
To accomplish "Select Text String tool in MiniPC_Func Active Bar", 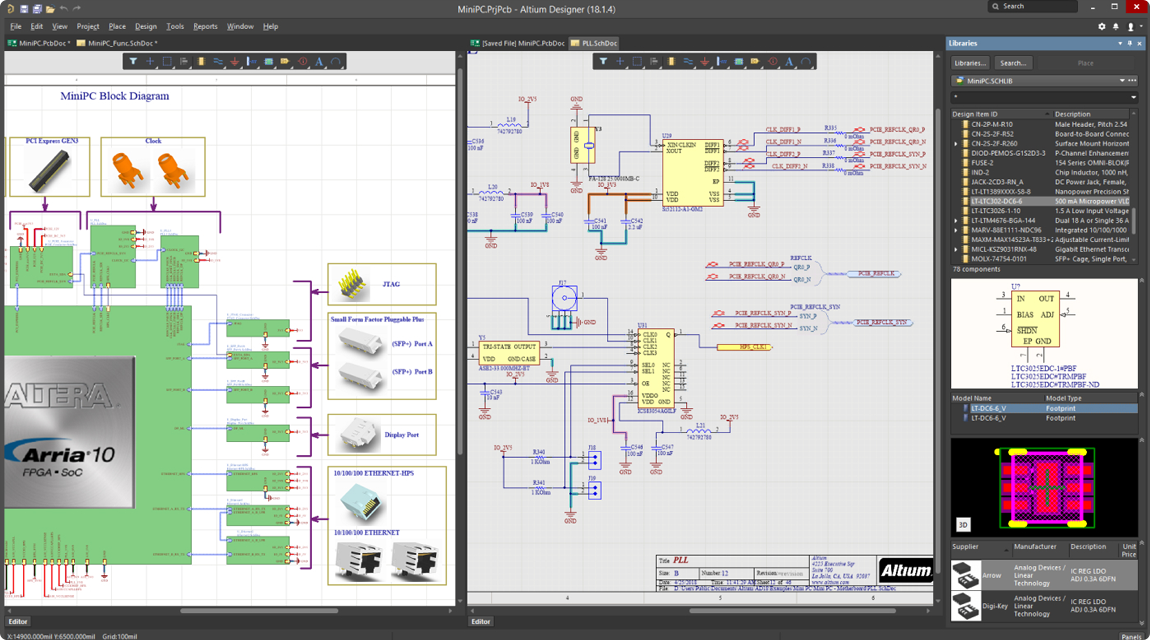I will (319, 62).
